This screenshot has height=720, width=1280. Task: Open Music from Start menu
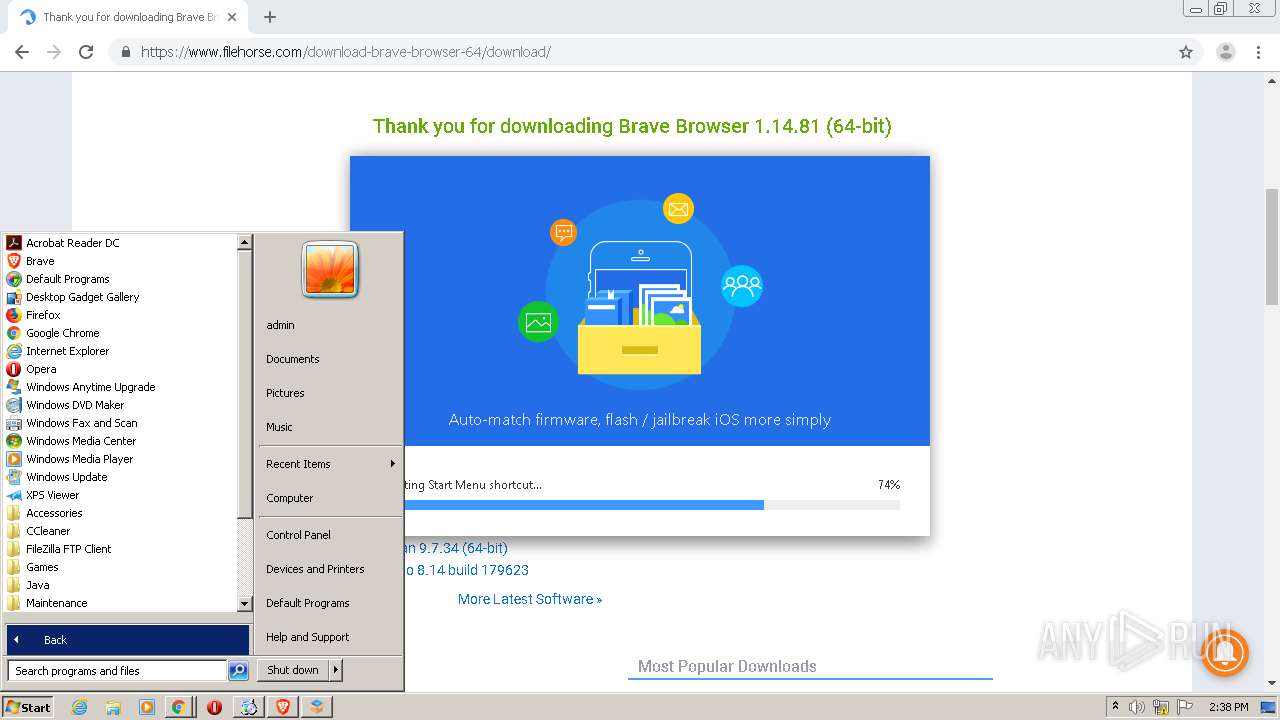[x=279, y=427]
